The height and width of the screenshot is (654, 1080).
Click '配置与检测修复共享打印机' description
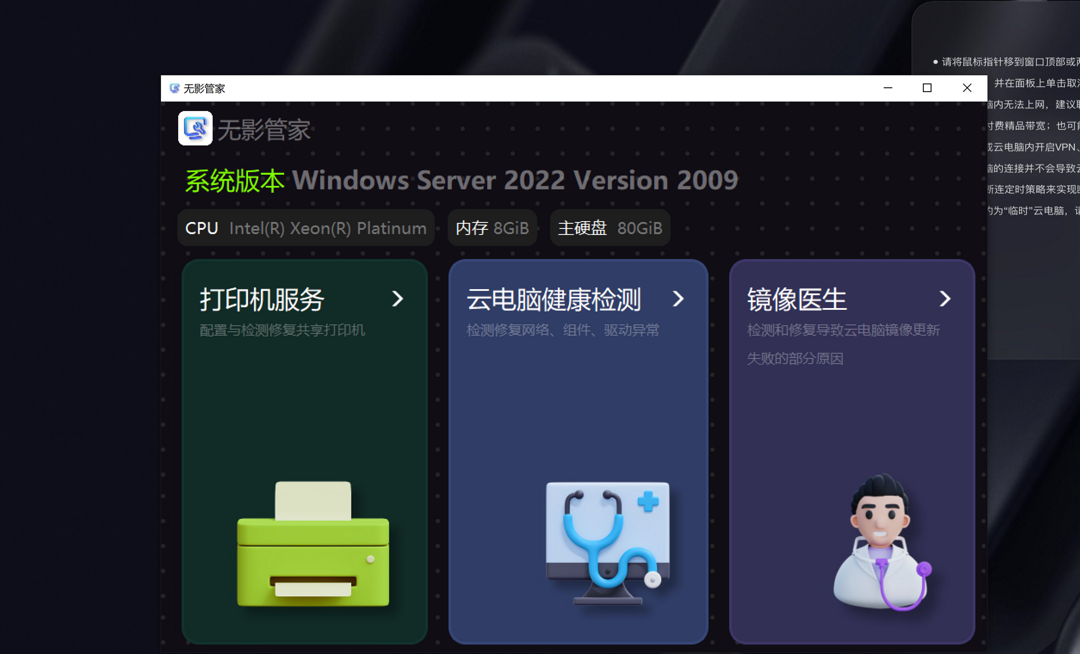click(x=282, y=330)
